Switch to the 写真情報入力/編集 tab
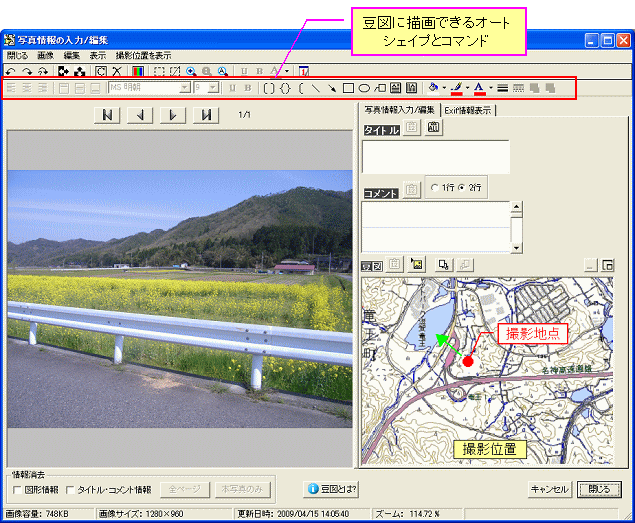The image size is (635, 523). tap(399, 110)
